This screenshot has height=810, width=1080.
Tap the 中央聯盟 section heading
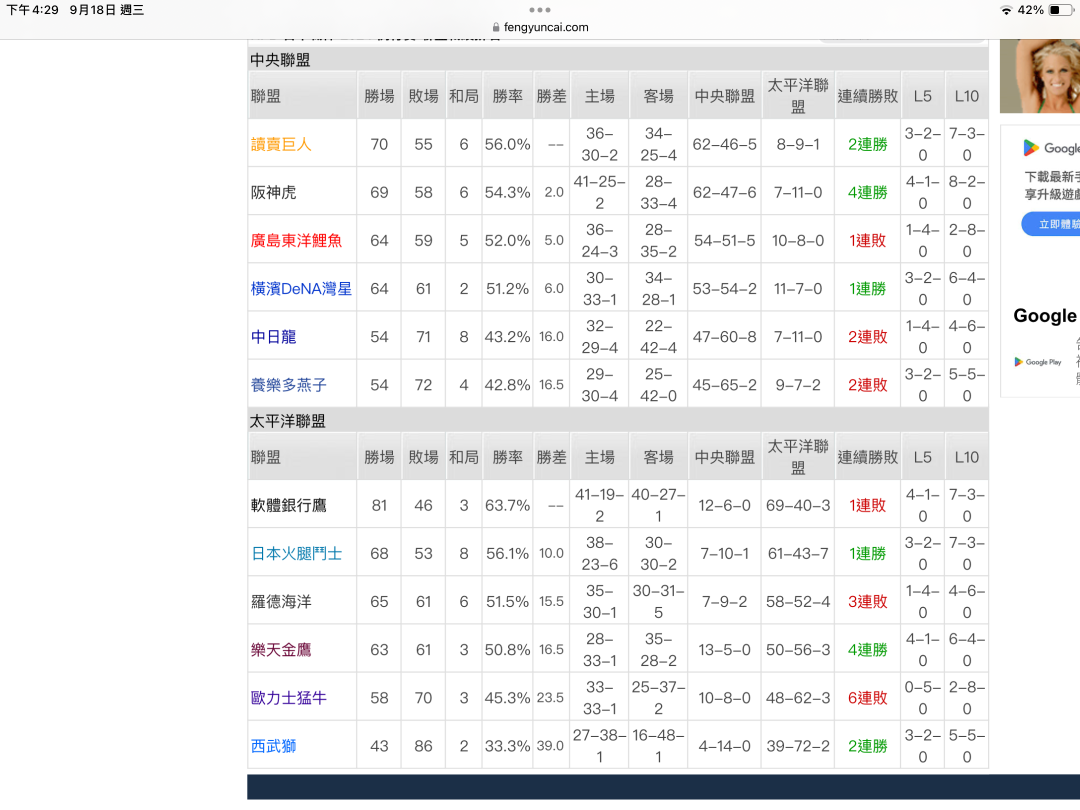[280, 60]
